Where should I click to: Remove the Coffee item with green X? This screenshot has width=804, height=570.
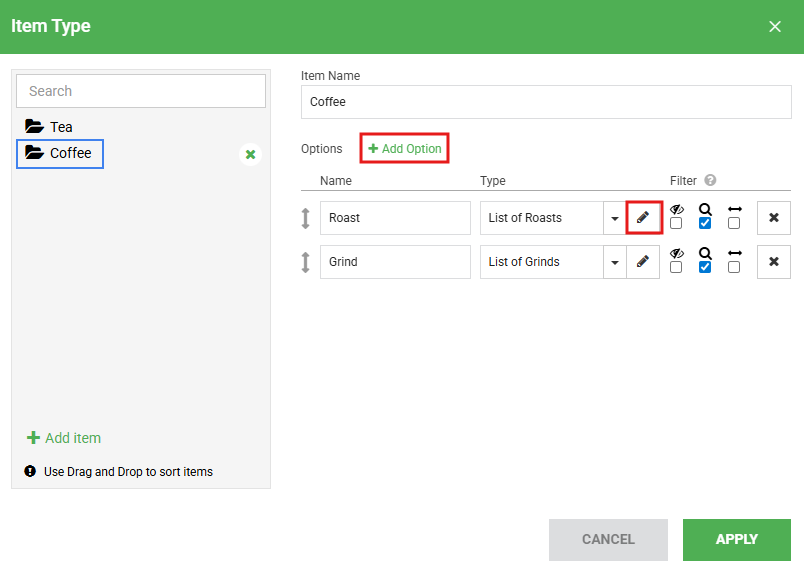(250, 154)
